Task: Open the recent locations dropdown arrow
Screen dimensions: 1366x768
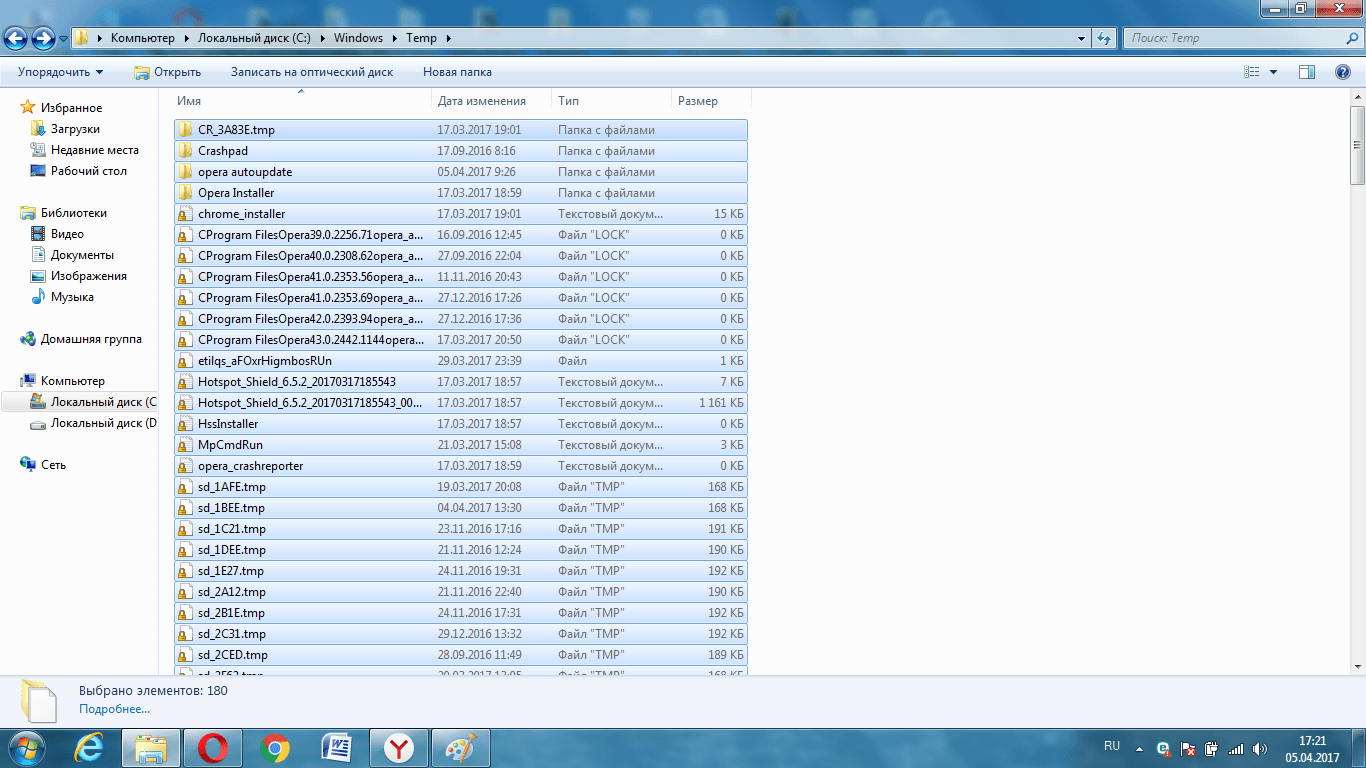Action: (63, 39)
